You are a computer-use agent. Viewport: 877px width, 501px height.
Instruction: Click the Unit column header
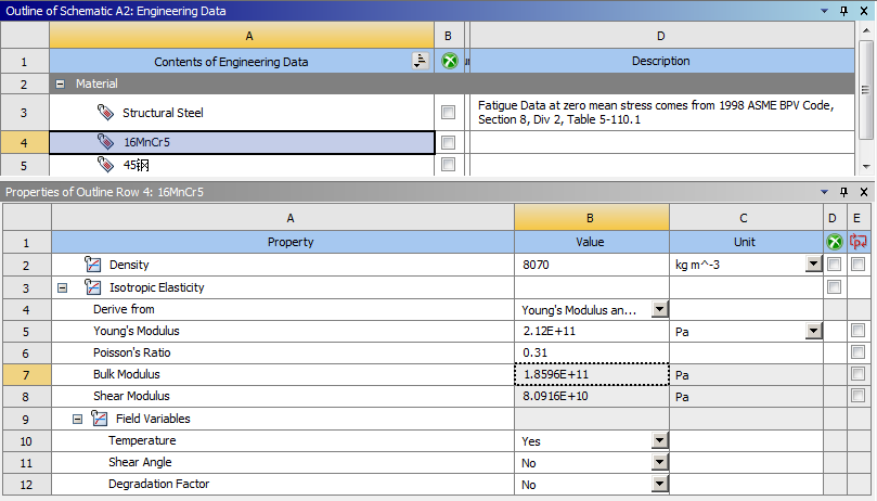click(744, 242)
